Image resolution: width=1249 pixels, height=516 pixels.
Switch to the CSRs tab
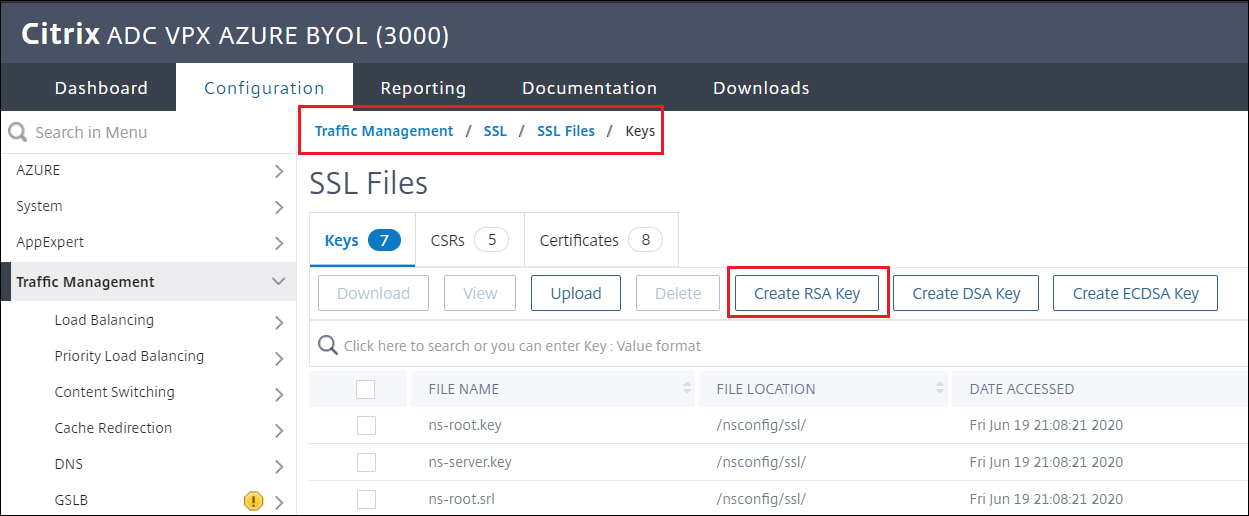(x=469, y=240)
